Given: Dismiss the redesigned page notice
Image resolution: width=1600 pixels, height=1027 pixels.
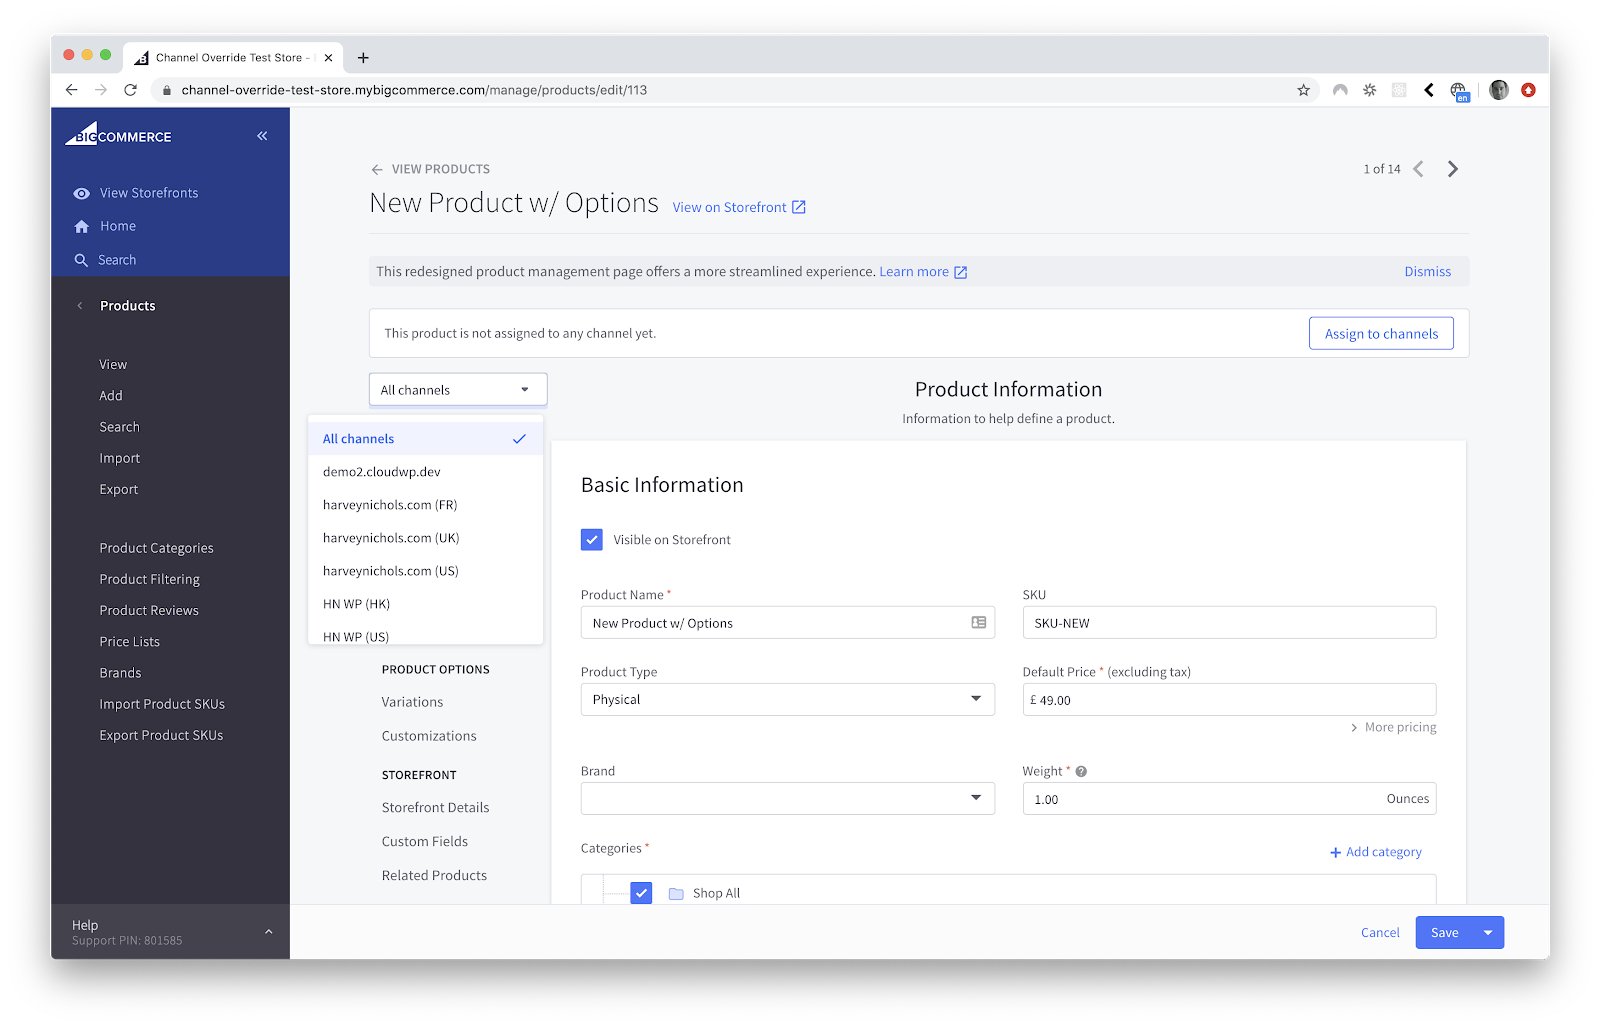Looking at the screenshot, I should pyautogui.click(x=1427, y=272).
